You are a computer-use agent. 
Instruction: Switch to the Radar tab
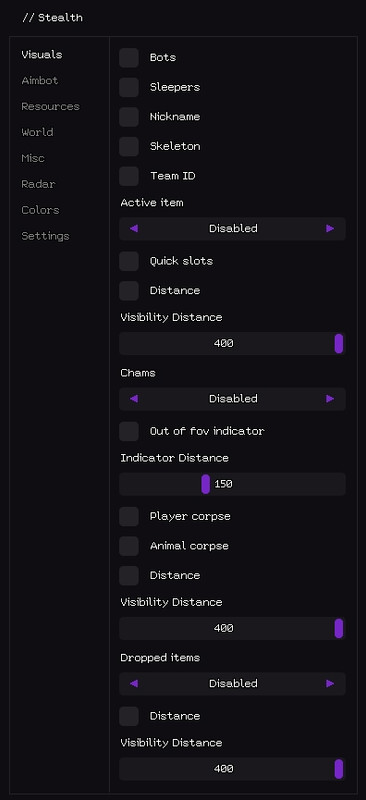point(38,184)
